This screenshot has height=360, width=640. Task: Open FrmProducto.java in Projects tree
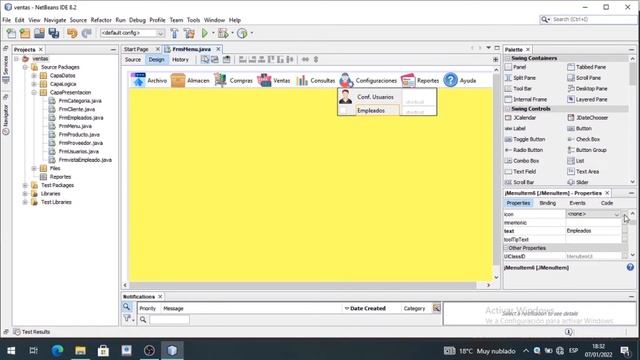point(79,134)
